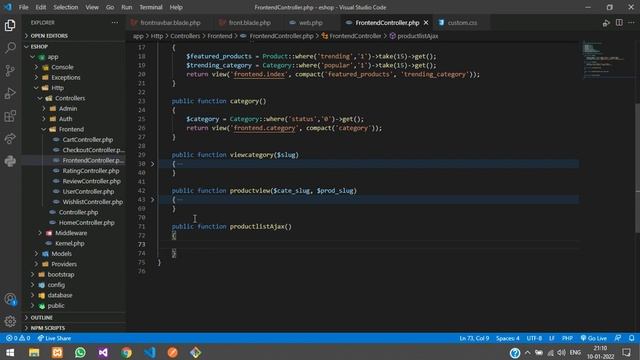Open Kernel.php file

pos(69,244)
